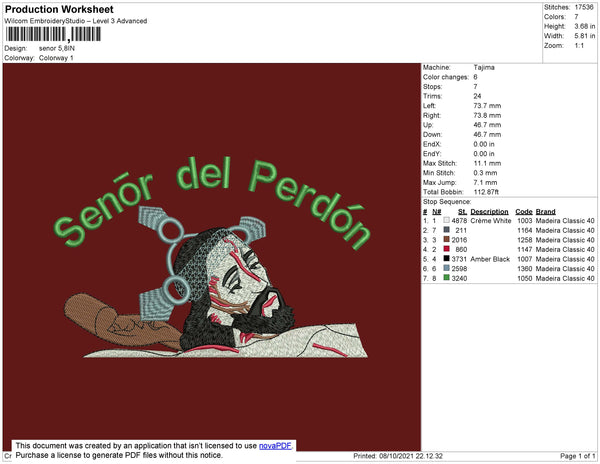Click the Zoom value '1:1'
The height and width of the screenshot is (464, 600).
(579, 46)
